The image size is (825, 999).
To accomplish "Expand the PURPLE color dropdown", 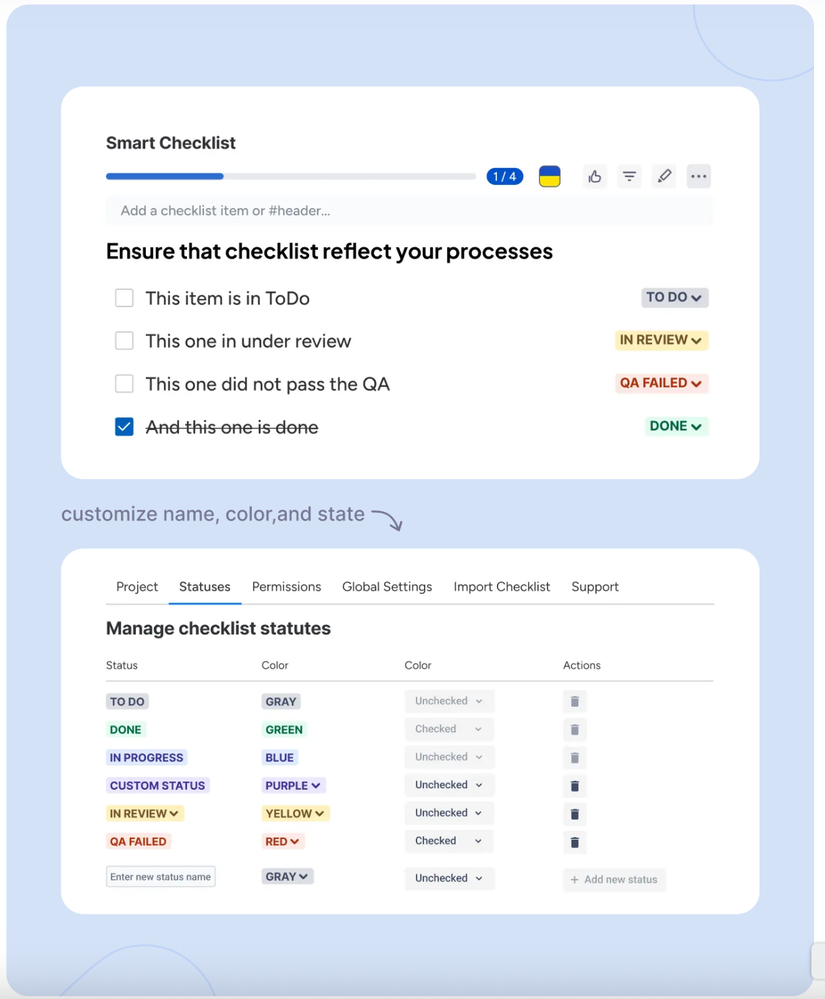I will click(293, 785).
